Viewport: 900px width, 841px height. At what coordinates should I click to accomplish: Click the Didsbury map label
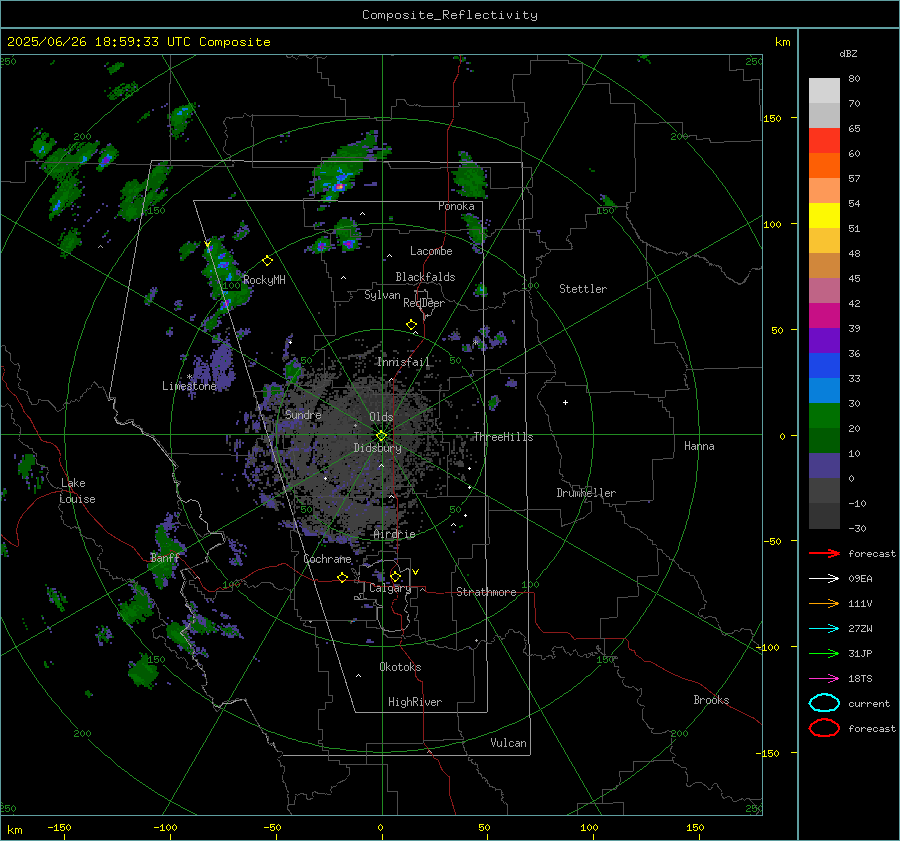click(377, 448)
